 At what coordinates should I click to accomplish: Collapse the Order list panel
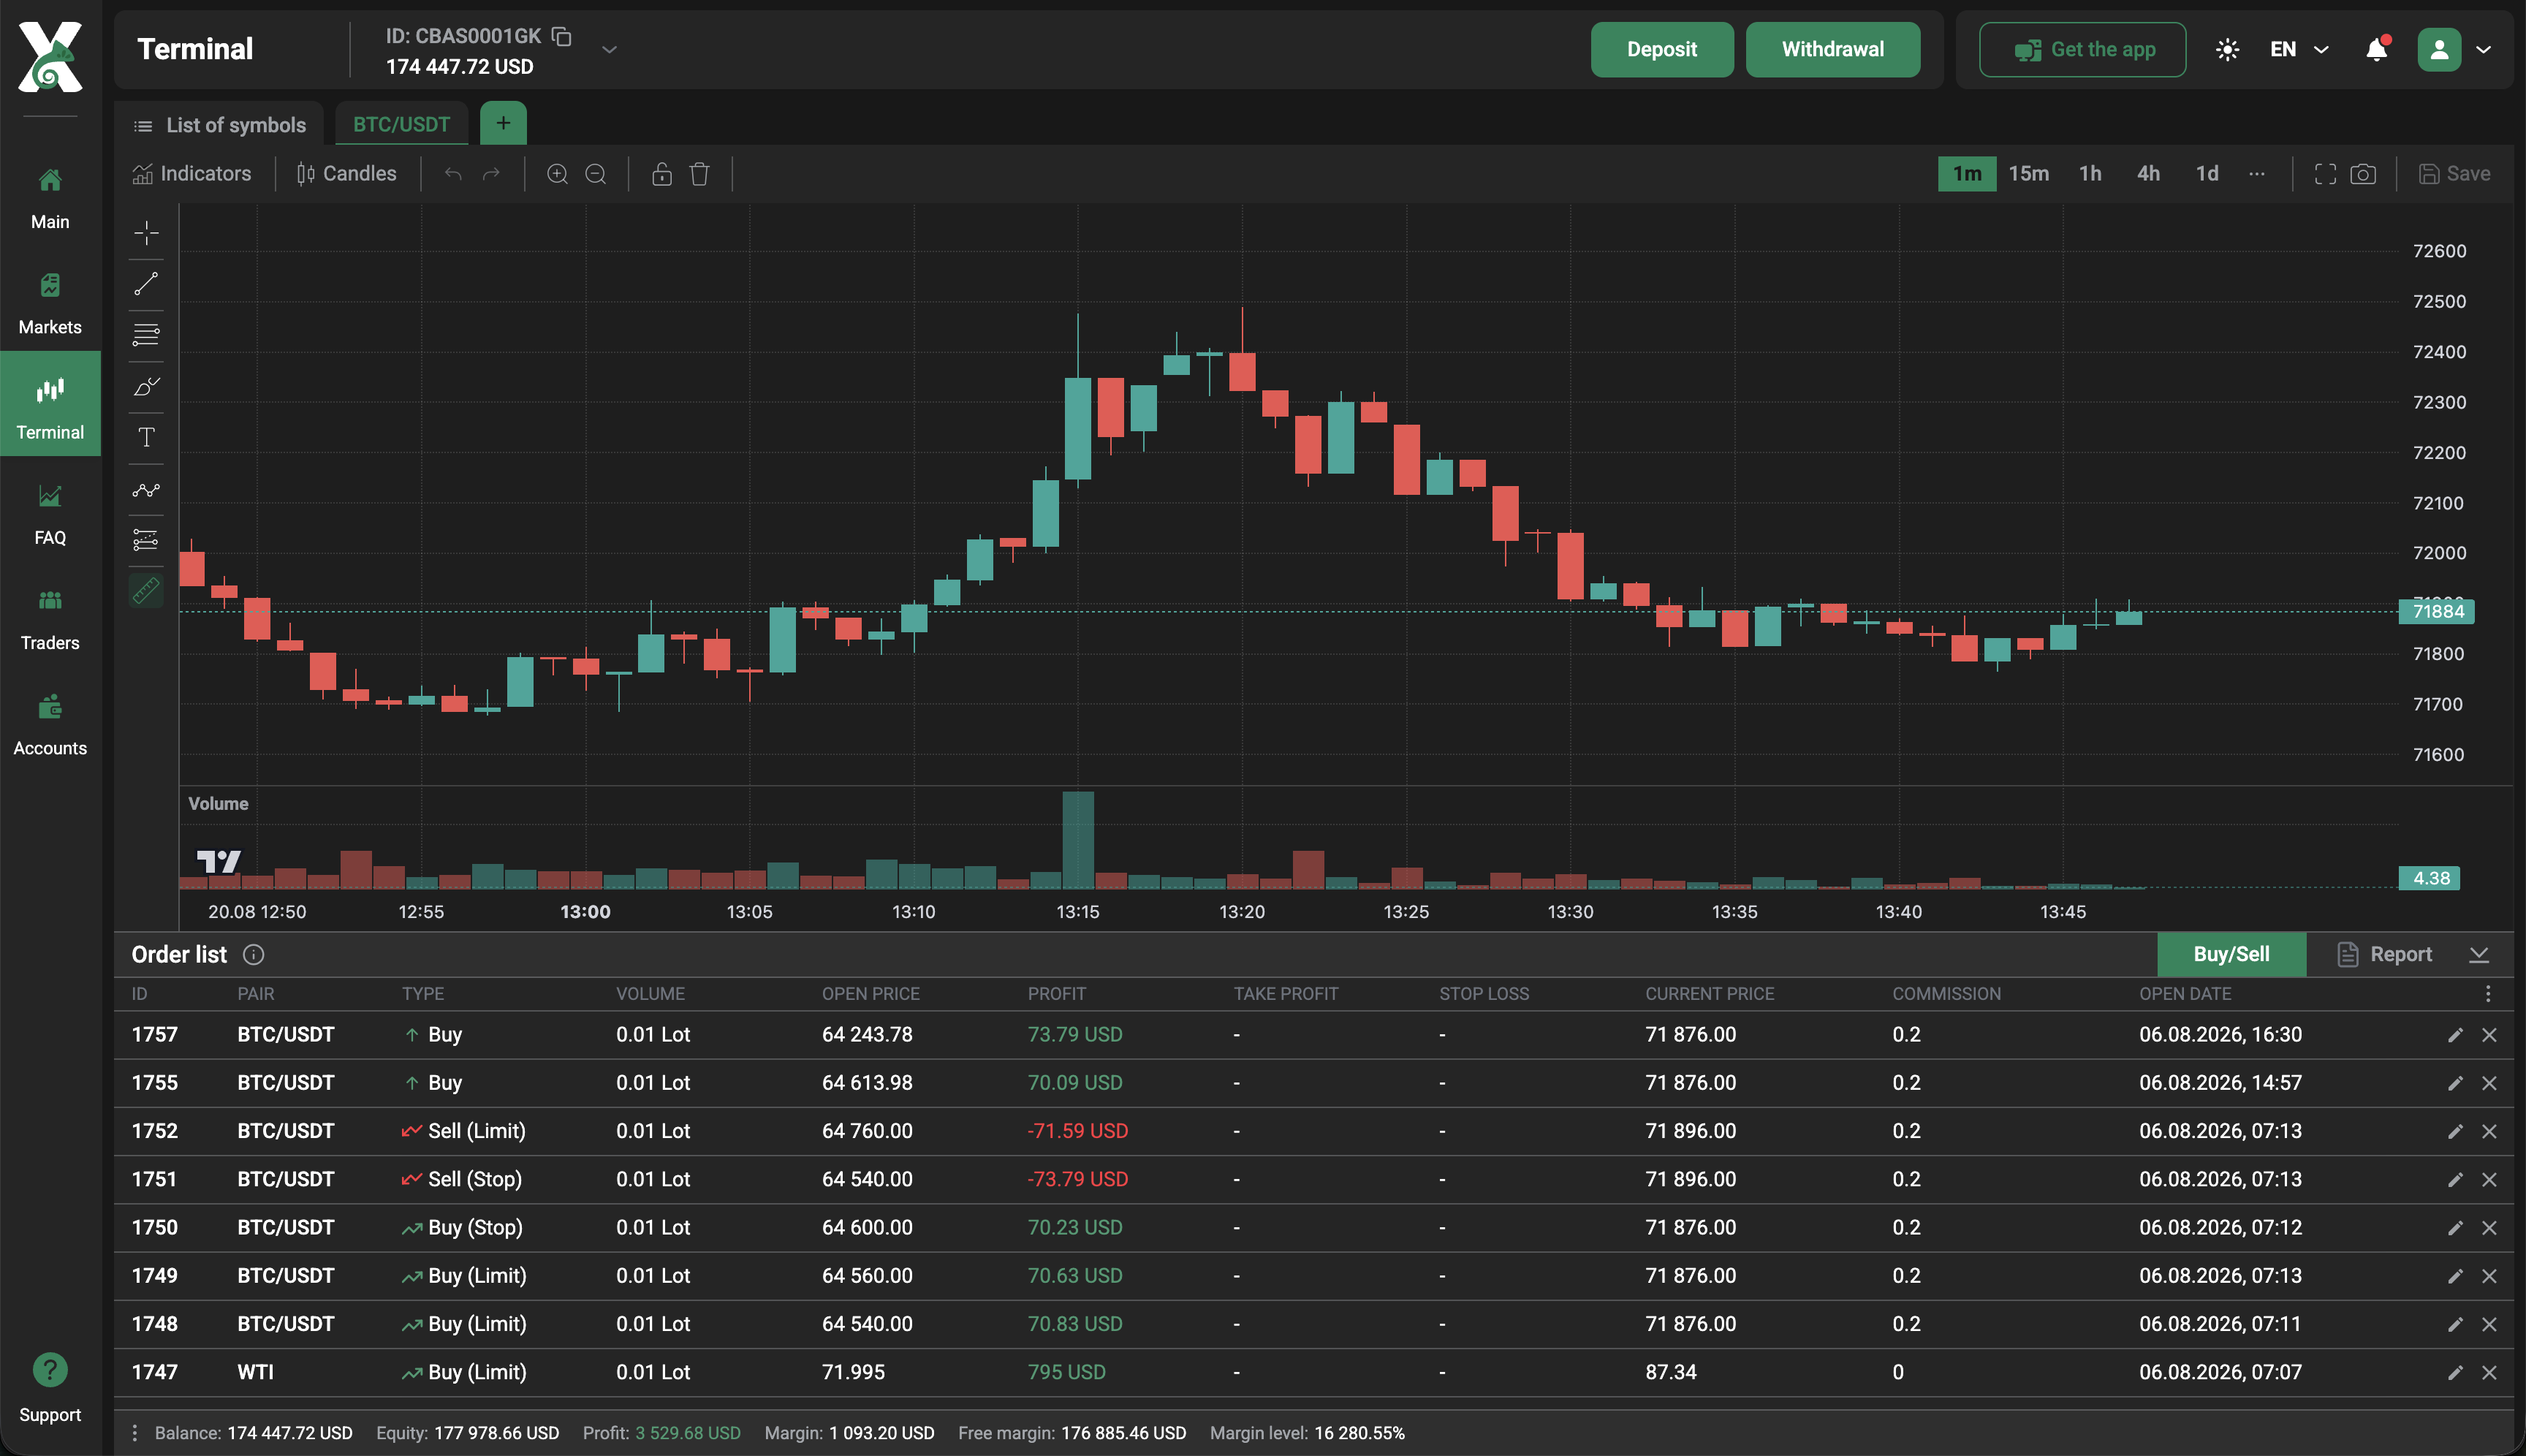[x=2478, y=955]
